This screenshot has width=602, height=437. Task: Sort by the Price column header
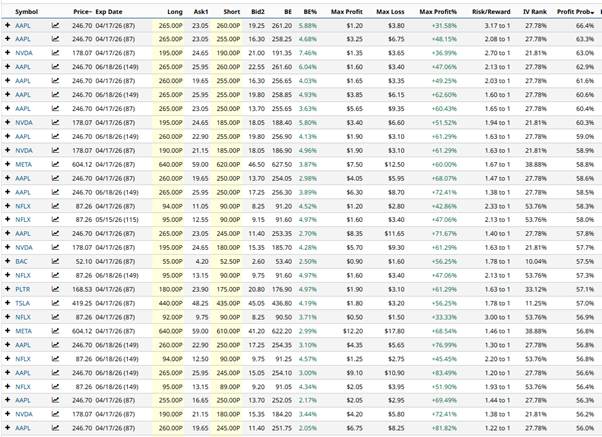point(82,12)
